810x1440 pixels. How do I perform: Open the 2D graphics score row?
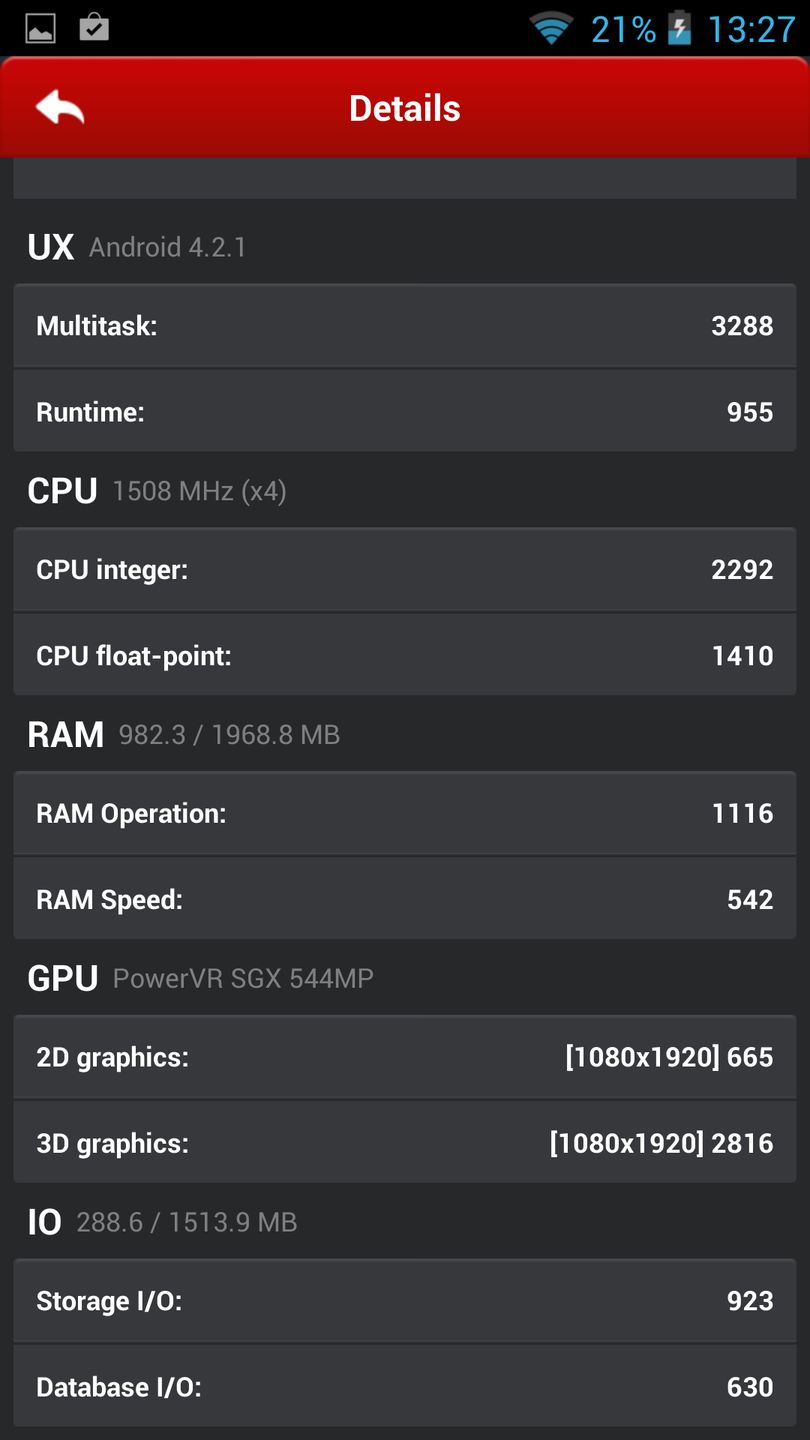(x=404, y=1058)
